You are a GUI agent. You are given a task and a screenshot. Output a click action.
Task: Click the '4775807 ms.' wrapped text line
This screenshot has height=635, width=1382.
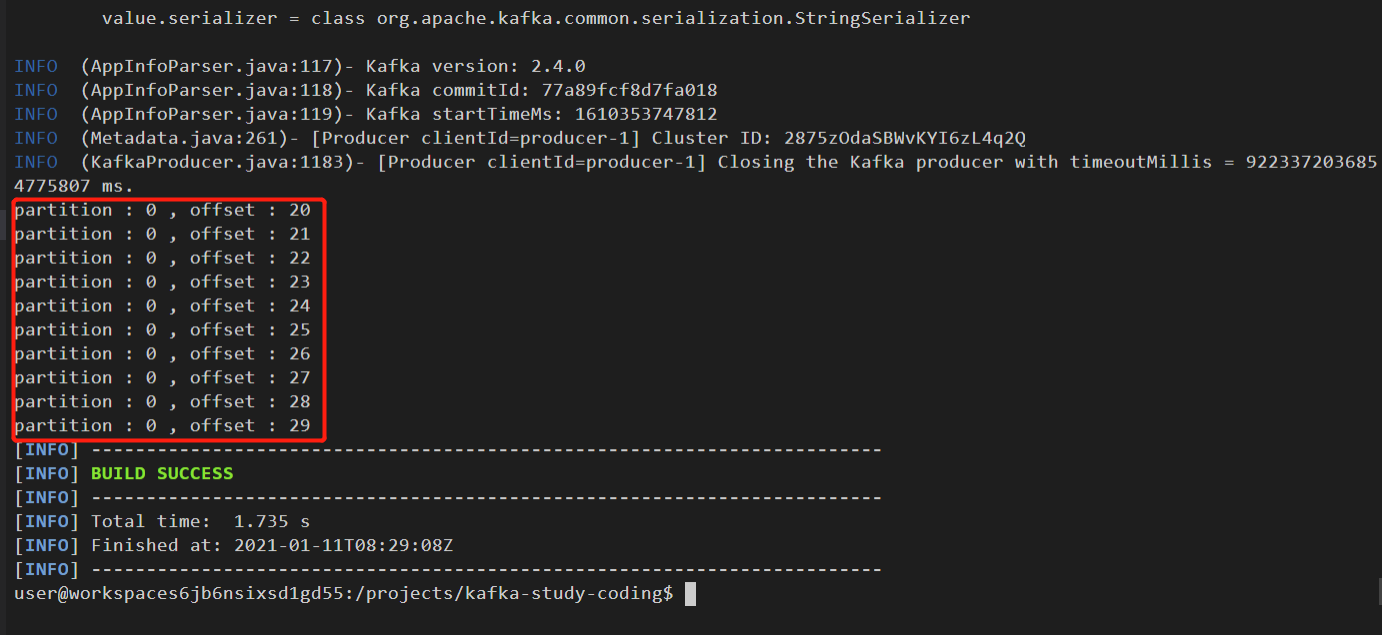[74, 186]
